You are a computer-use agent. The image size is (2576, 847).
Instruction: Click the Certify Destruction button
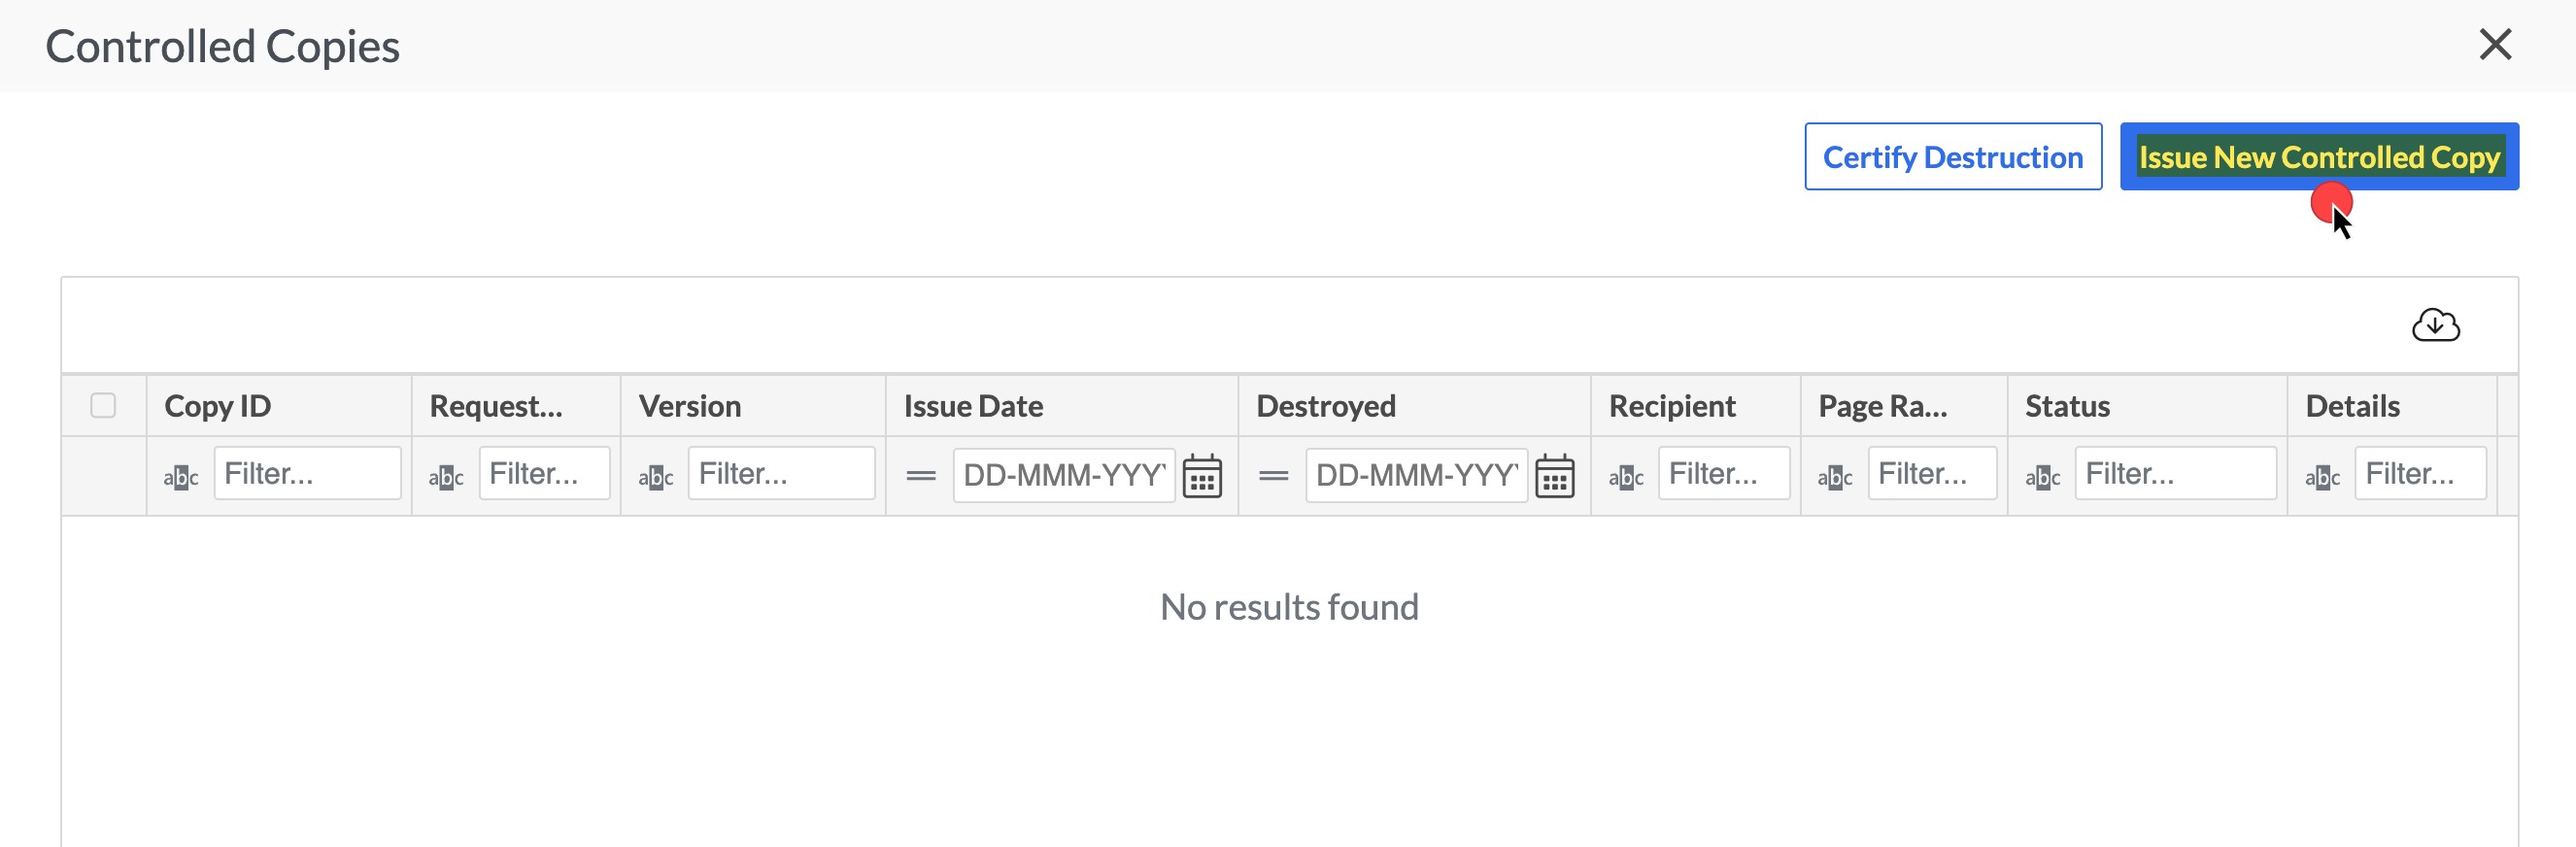click(1953, 157)
